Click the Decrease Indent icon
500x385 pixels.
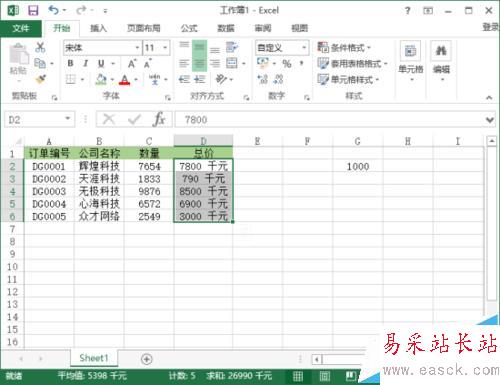[184, 79]
